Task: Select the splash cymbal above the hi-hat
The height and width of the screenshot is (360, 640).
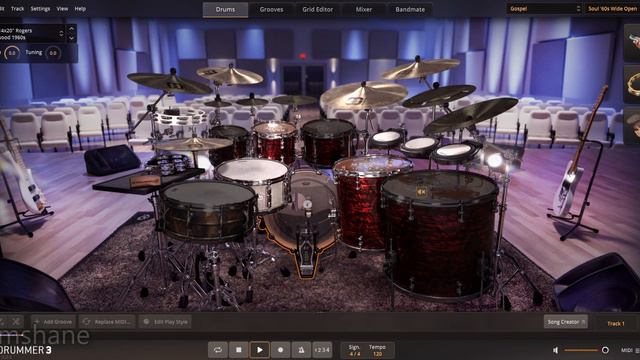Action: point(230,75)
